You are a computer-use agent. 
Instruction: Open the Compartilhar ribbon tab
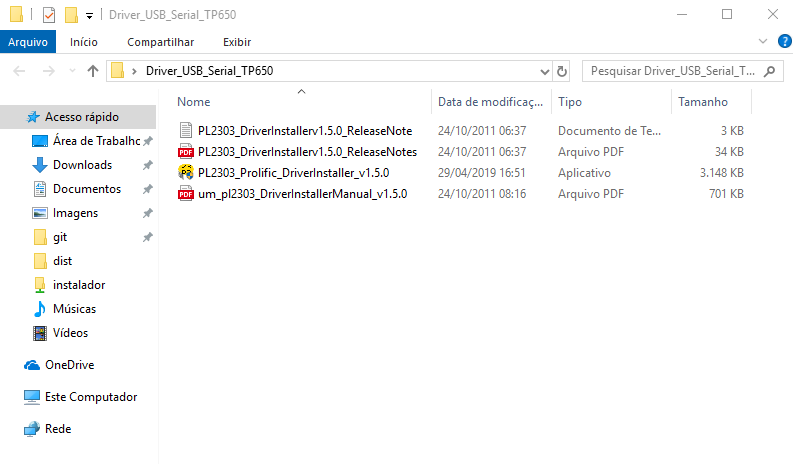[160, 42]
